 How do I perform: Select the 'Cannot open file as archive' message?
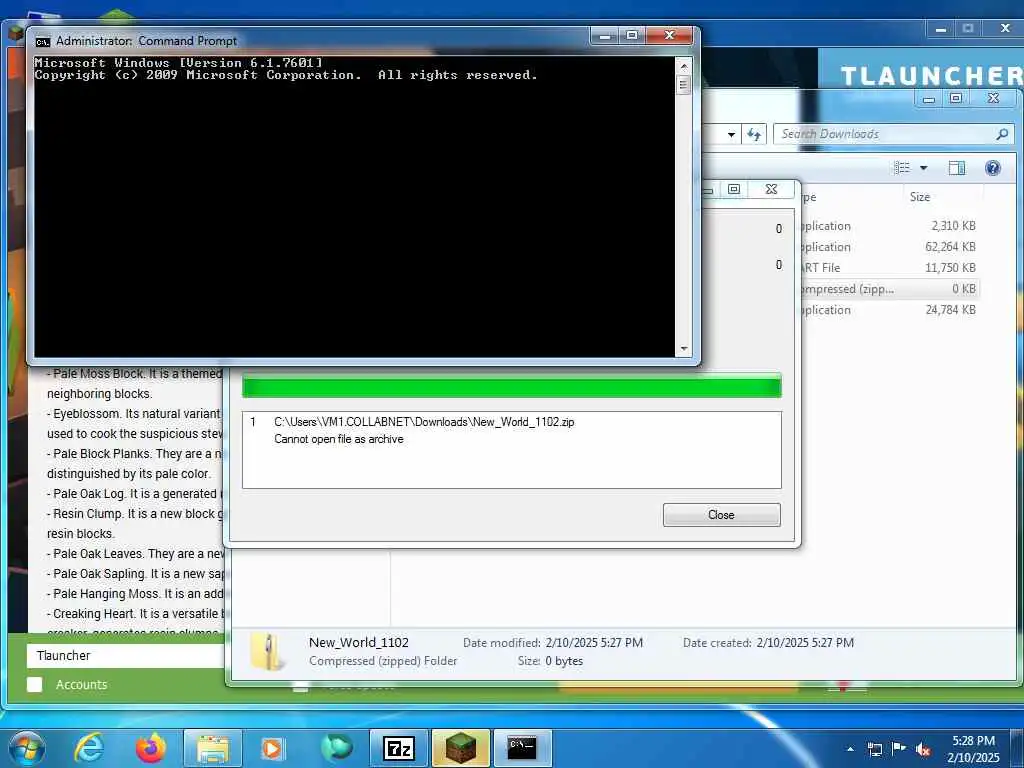pyautogui.click(x=338, y=439)
